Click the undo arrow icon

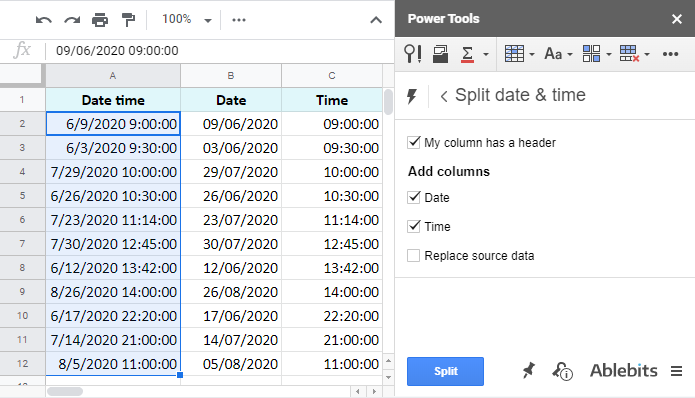point(43,20)
